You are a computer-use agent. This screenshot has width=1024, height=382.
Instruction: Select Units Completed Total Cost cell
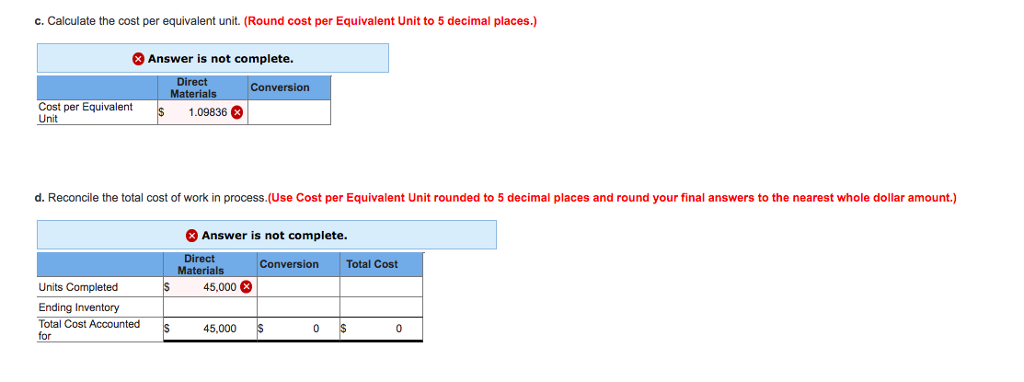pyautogui.click(x=381, y=287)
